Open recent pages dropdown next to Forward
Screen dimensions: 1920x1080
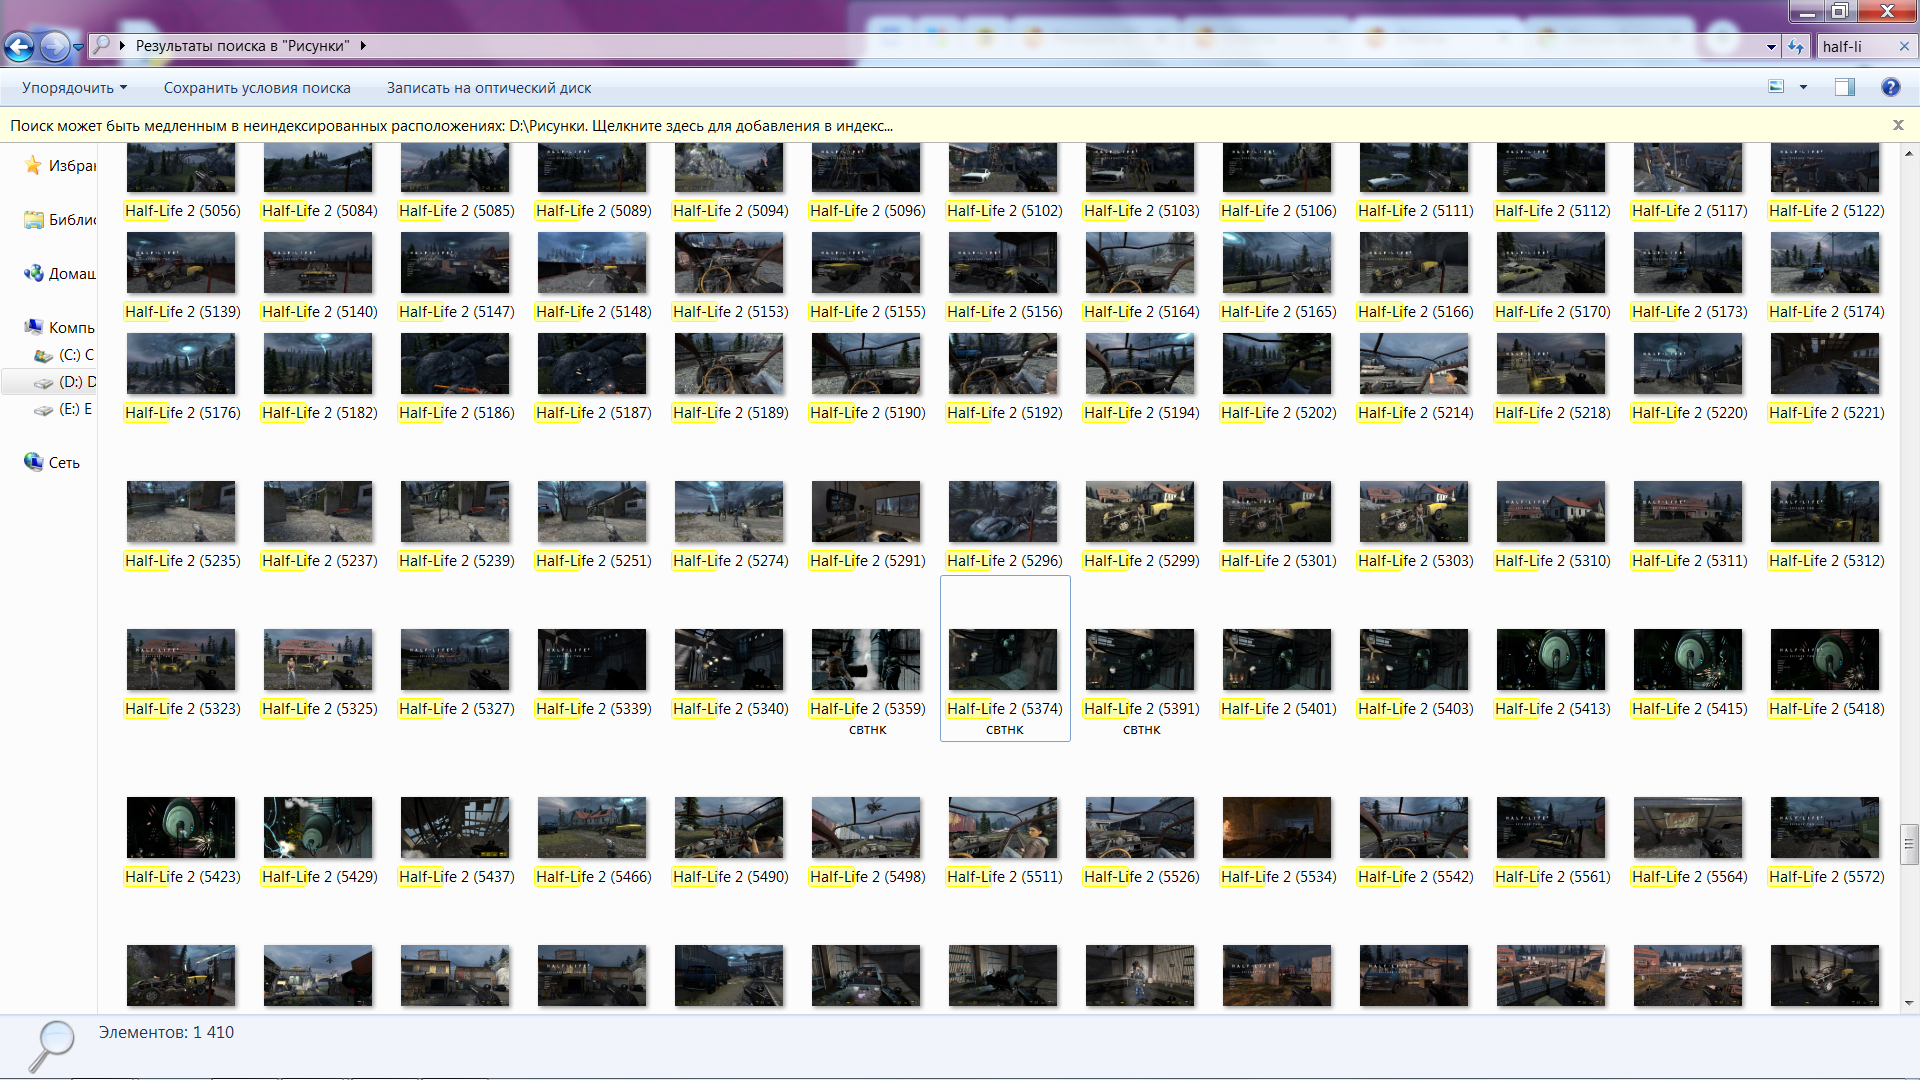click(78, 46)
